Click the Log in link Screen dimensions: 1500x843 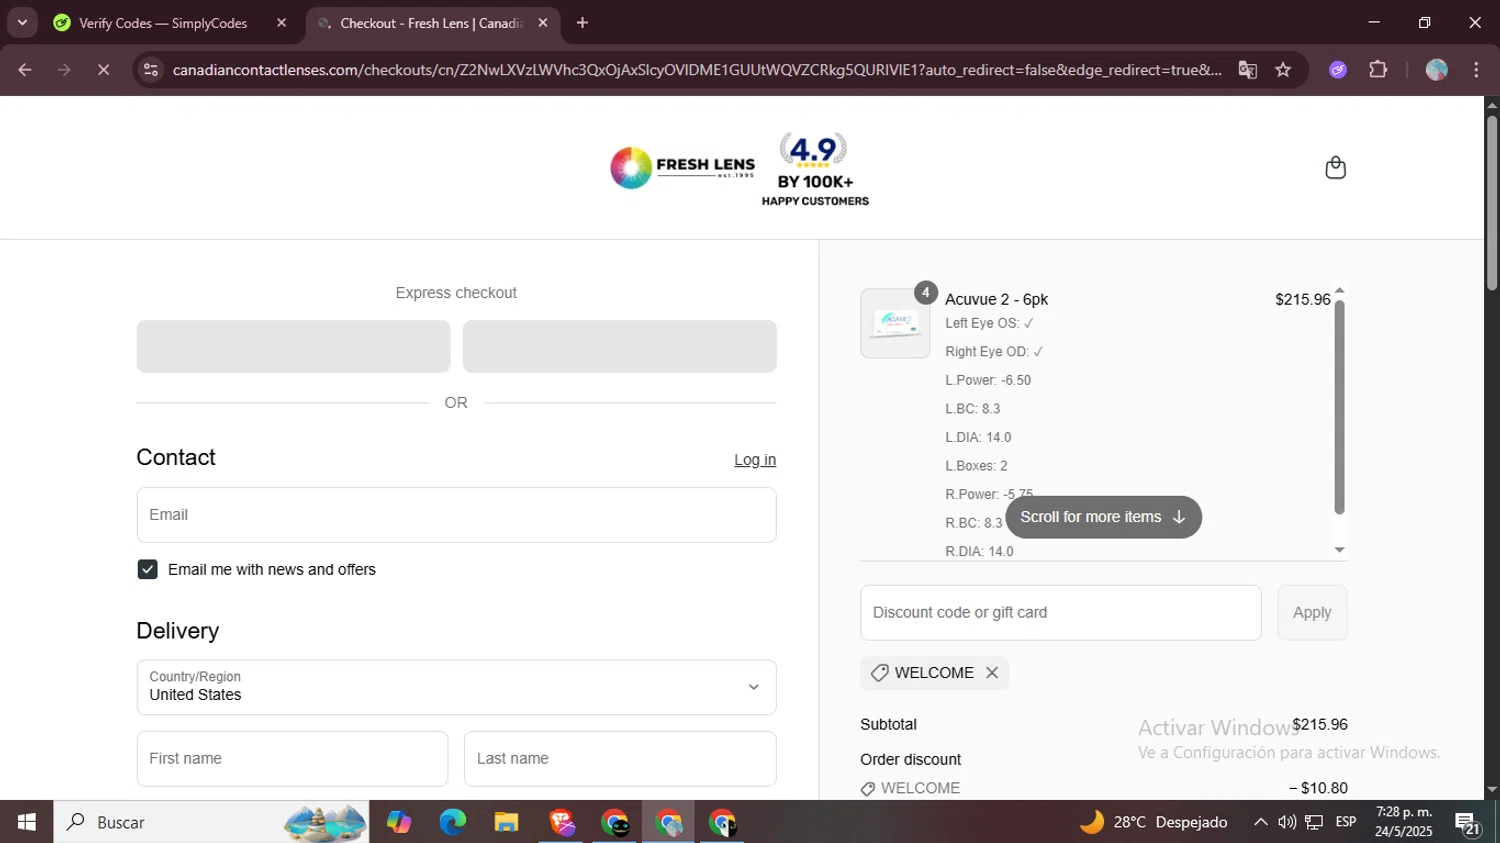point(755,460)
